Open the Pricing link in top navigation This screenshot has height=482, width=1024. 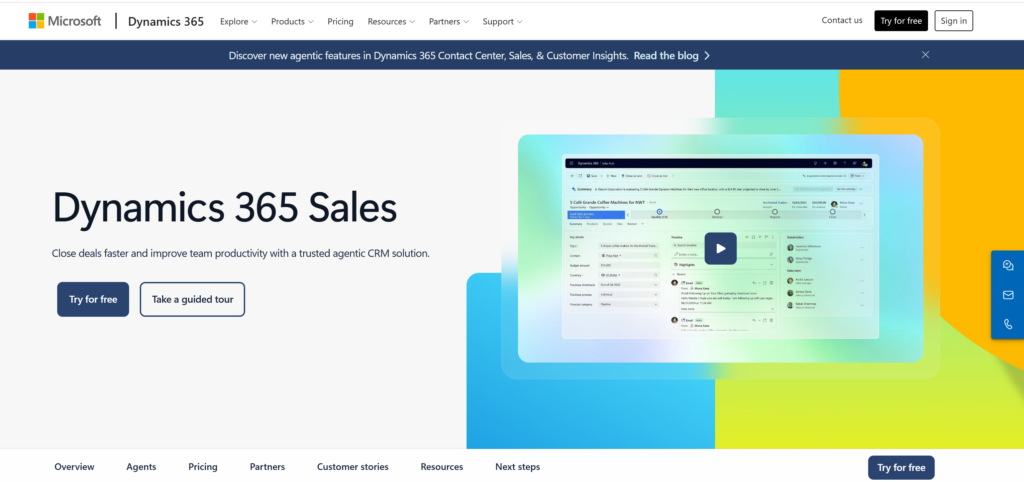[340, 22]
